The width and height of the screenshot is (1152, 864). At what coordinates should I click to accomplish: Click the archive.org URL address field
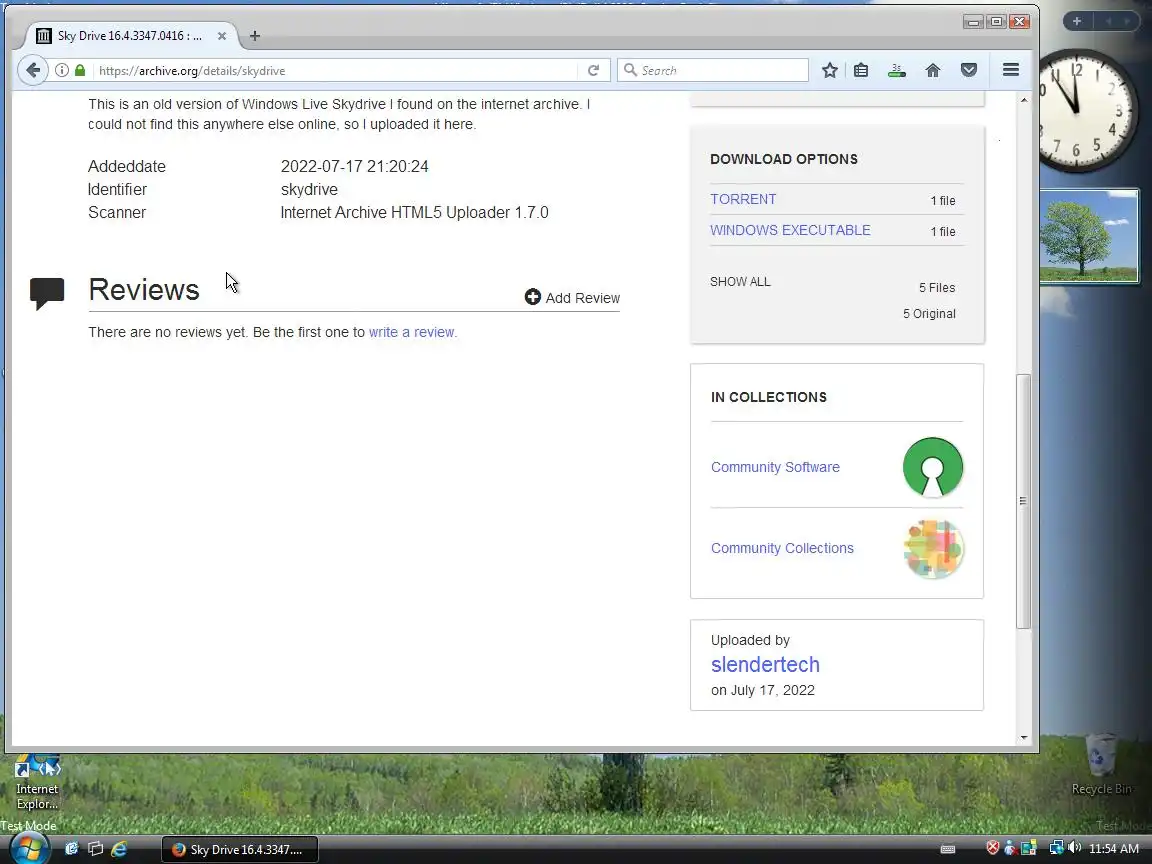(x=338, y=71)
